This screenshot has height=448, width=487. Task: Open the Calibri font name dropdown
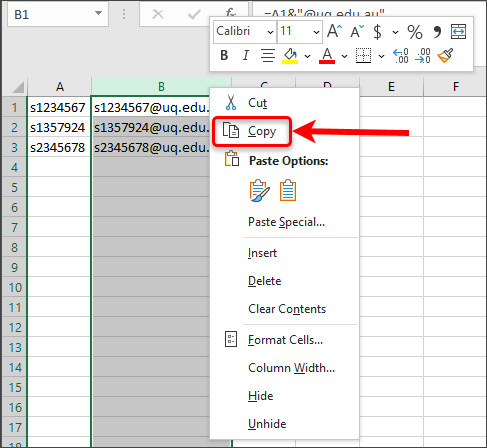pyautogui.click(x=270, y=32)
